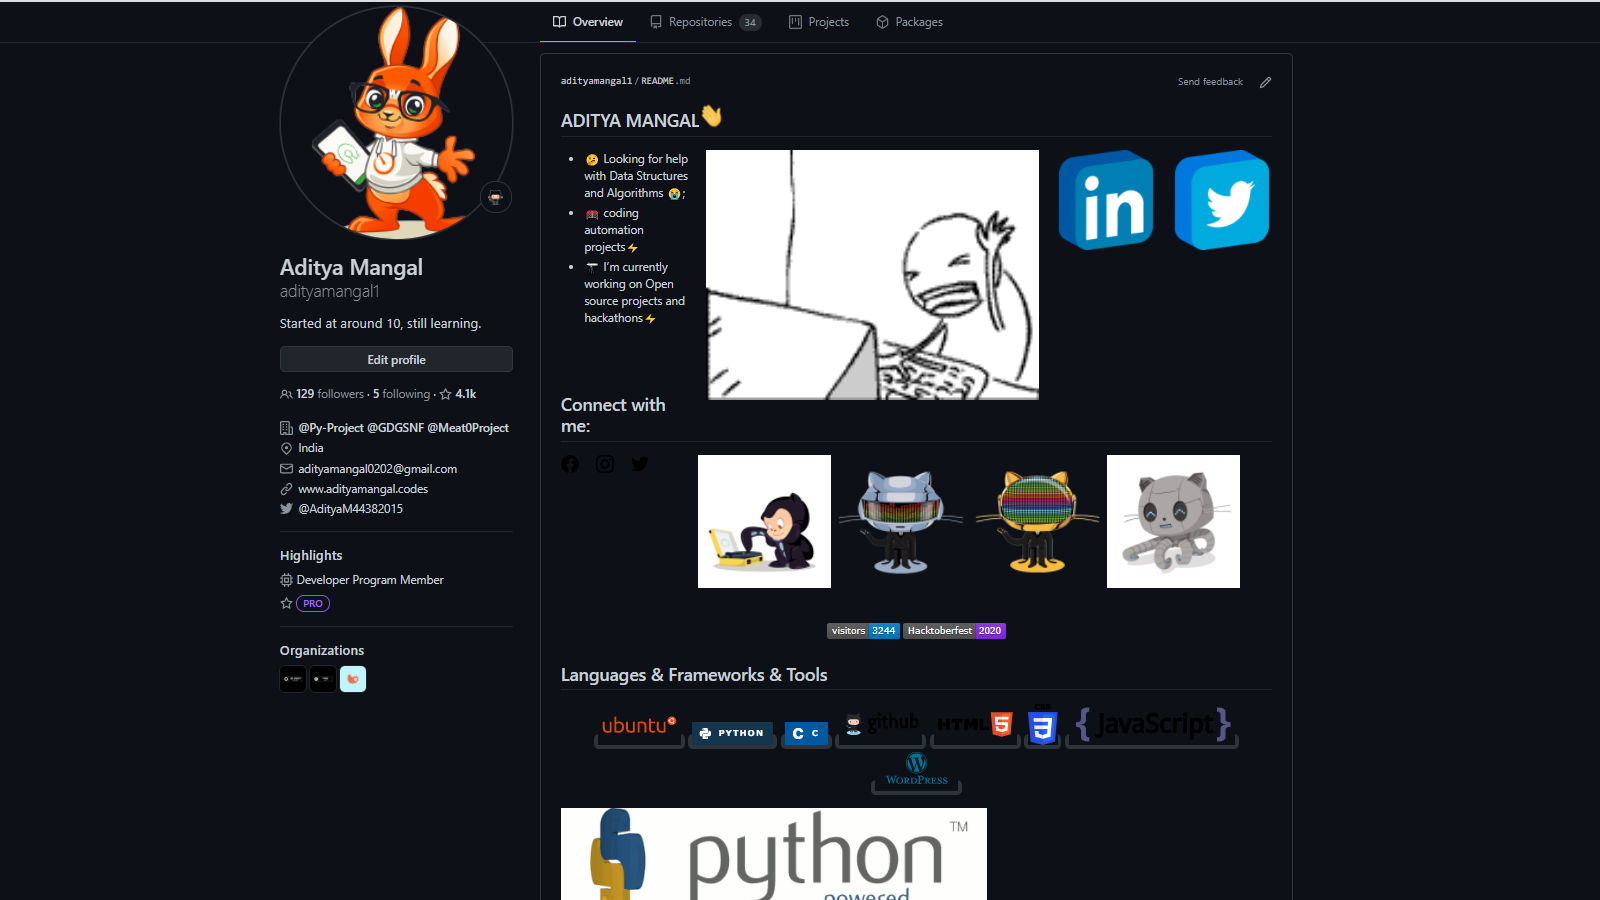Click the adityamangal1 README repository link
This screenshot has width=1600, height=900.
click(596, 81)
